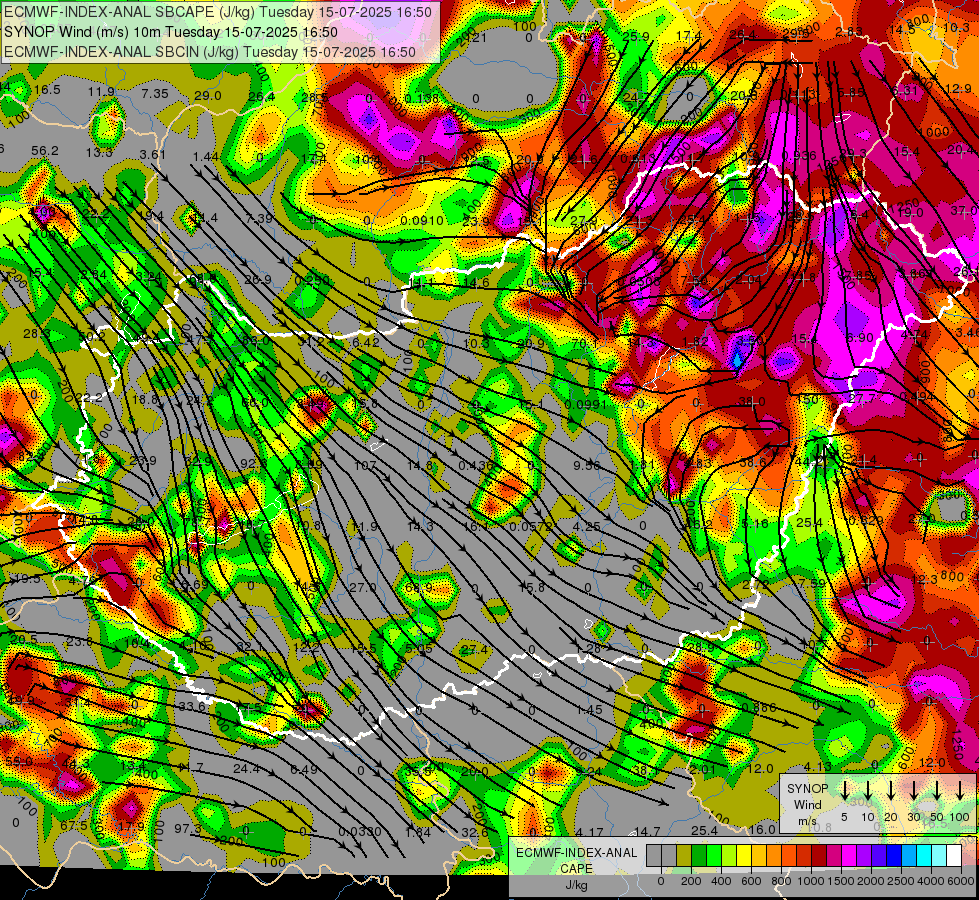Click the station value 33.6
The height and width of the screenshot is (900, 979).
tap(192, 706)
